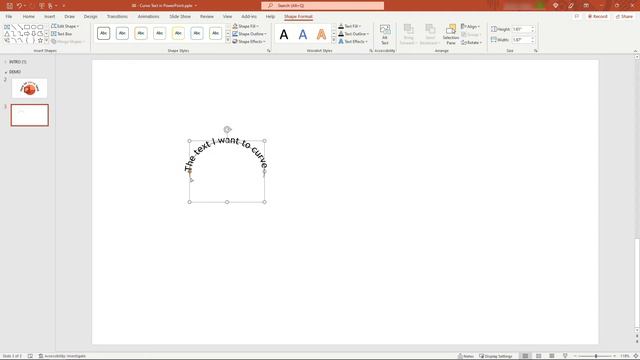Switch to the Slide Show tab
640x360 pixels.
tap(180, 16)
